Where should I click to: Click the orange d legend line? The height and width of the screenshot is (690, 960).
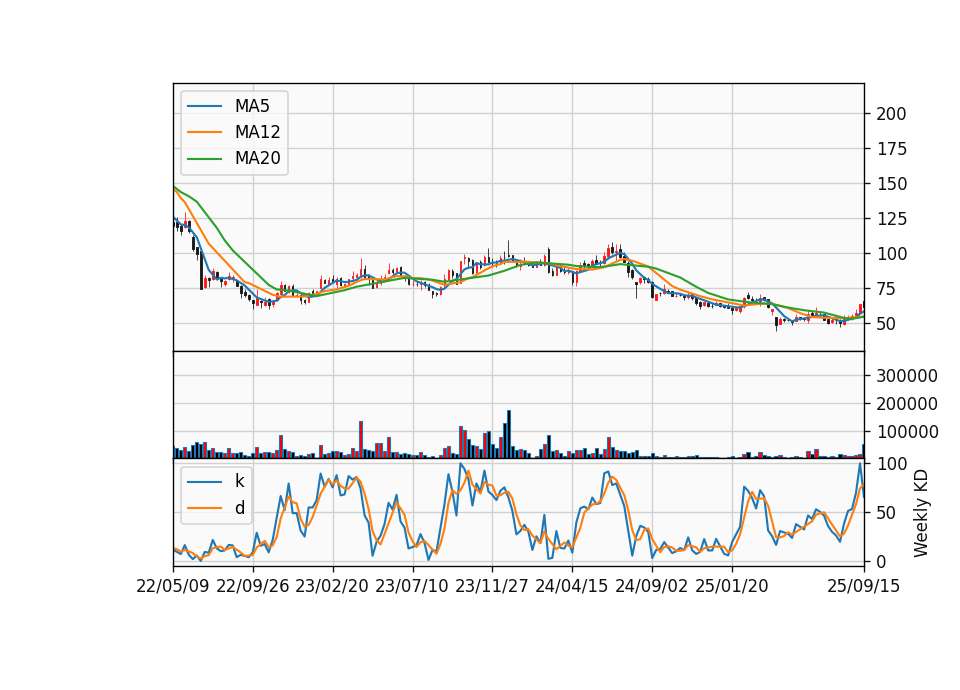[204, 508]
